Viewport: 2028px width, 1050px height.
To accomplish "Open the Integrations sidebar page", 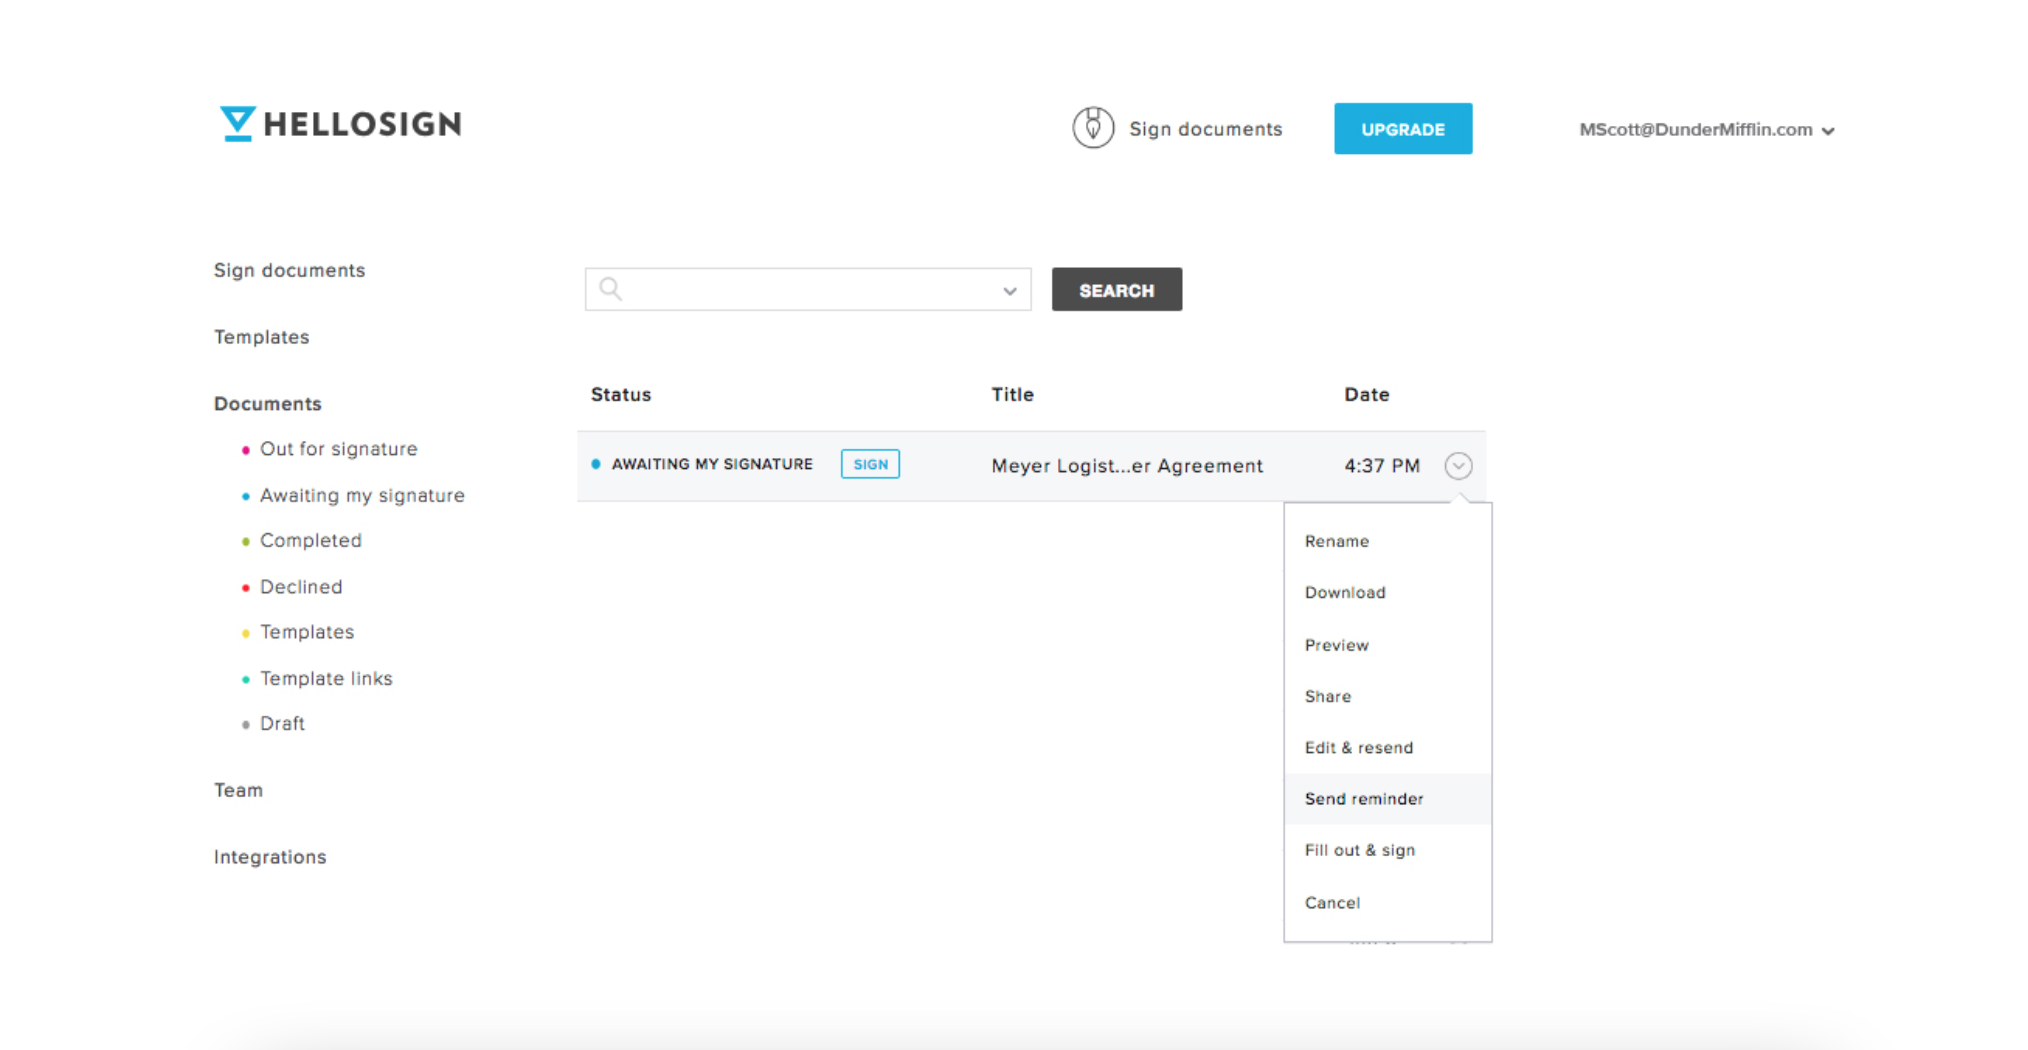I will coord(270,857).
